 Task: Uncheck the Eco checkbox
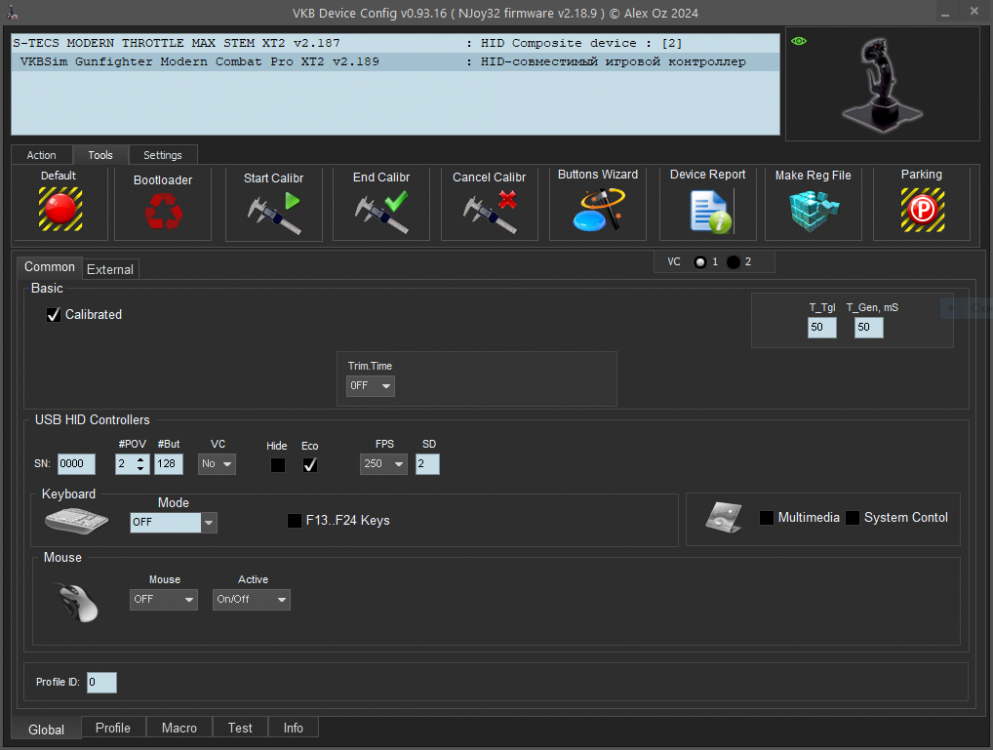(x=310, y=465)
